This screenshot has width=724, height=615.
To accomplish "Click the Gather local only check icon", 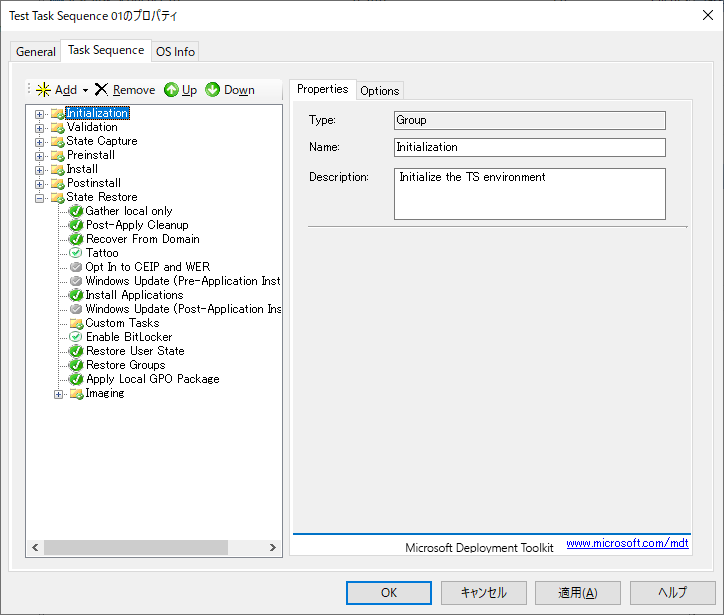I will point(76,211).
